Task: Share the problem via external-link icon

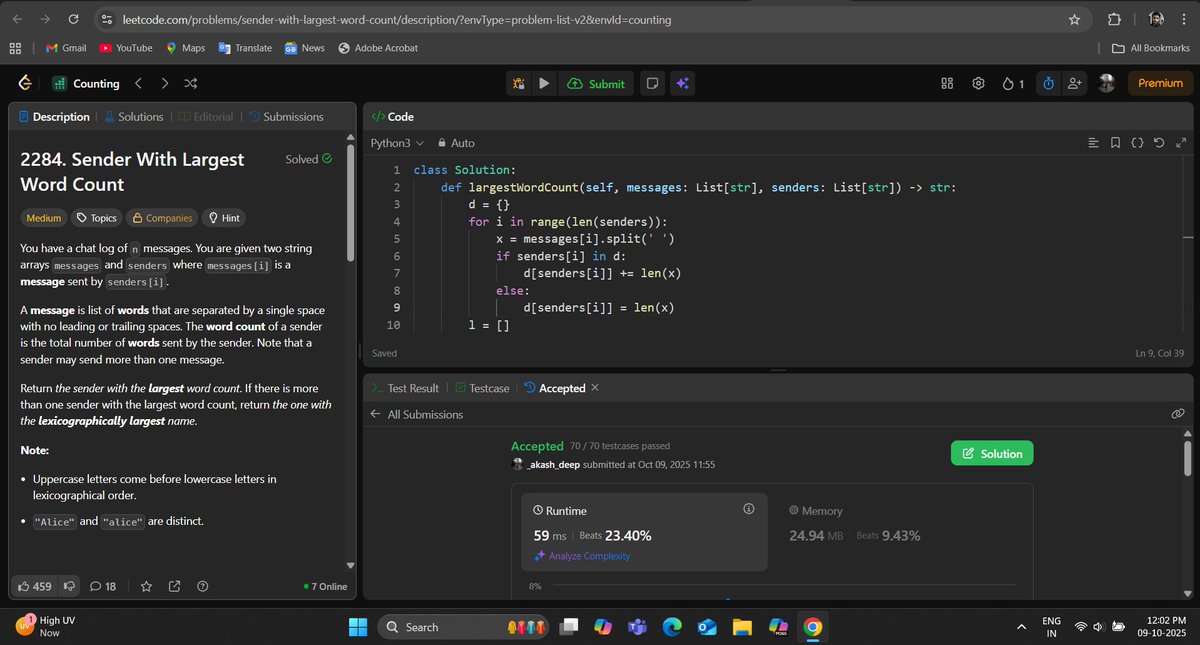Action: click(174, 586)
